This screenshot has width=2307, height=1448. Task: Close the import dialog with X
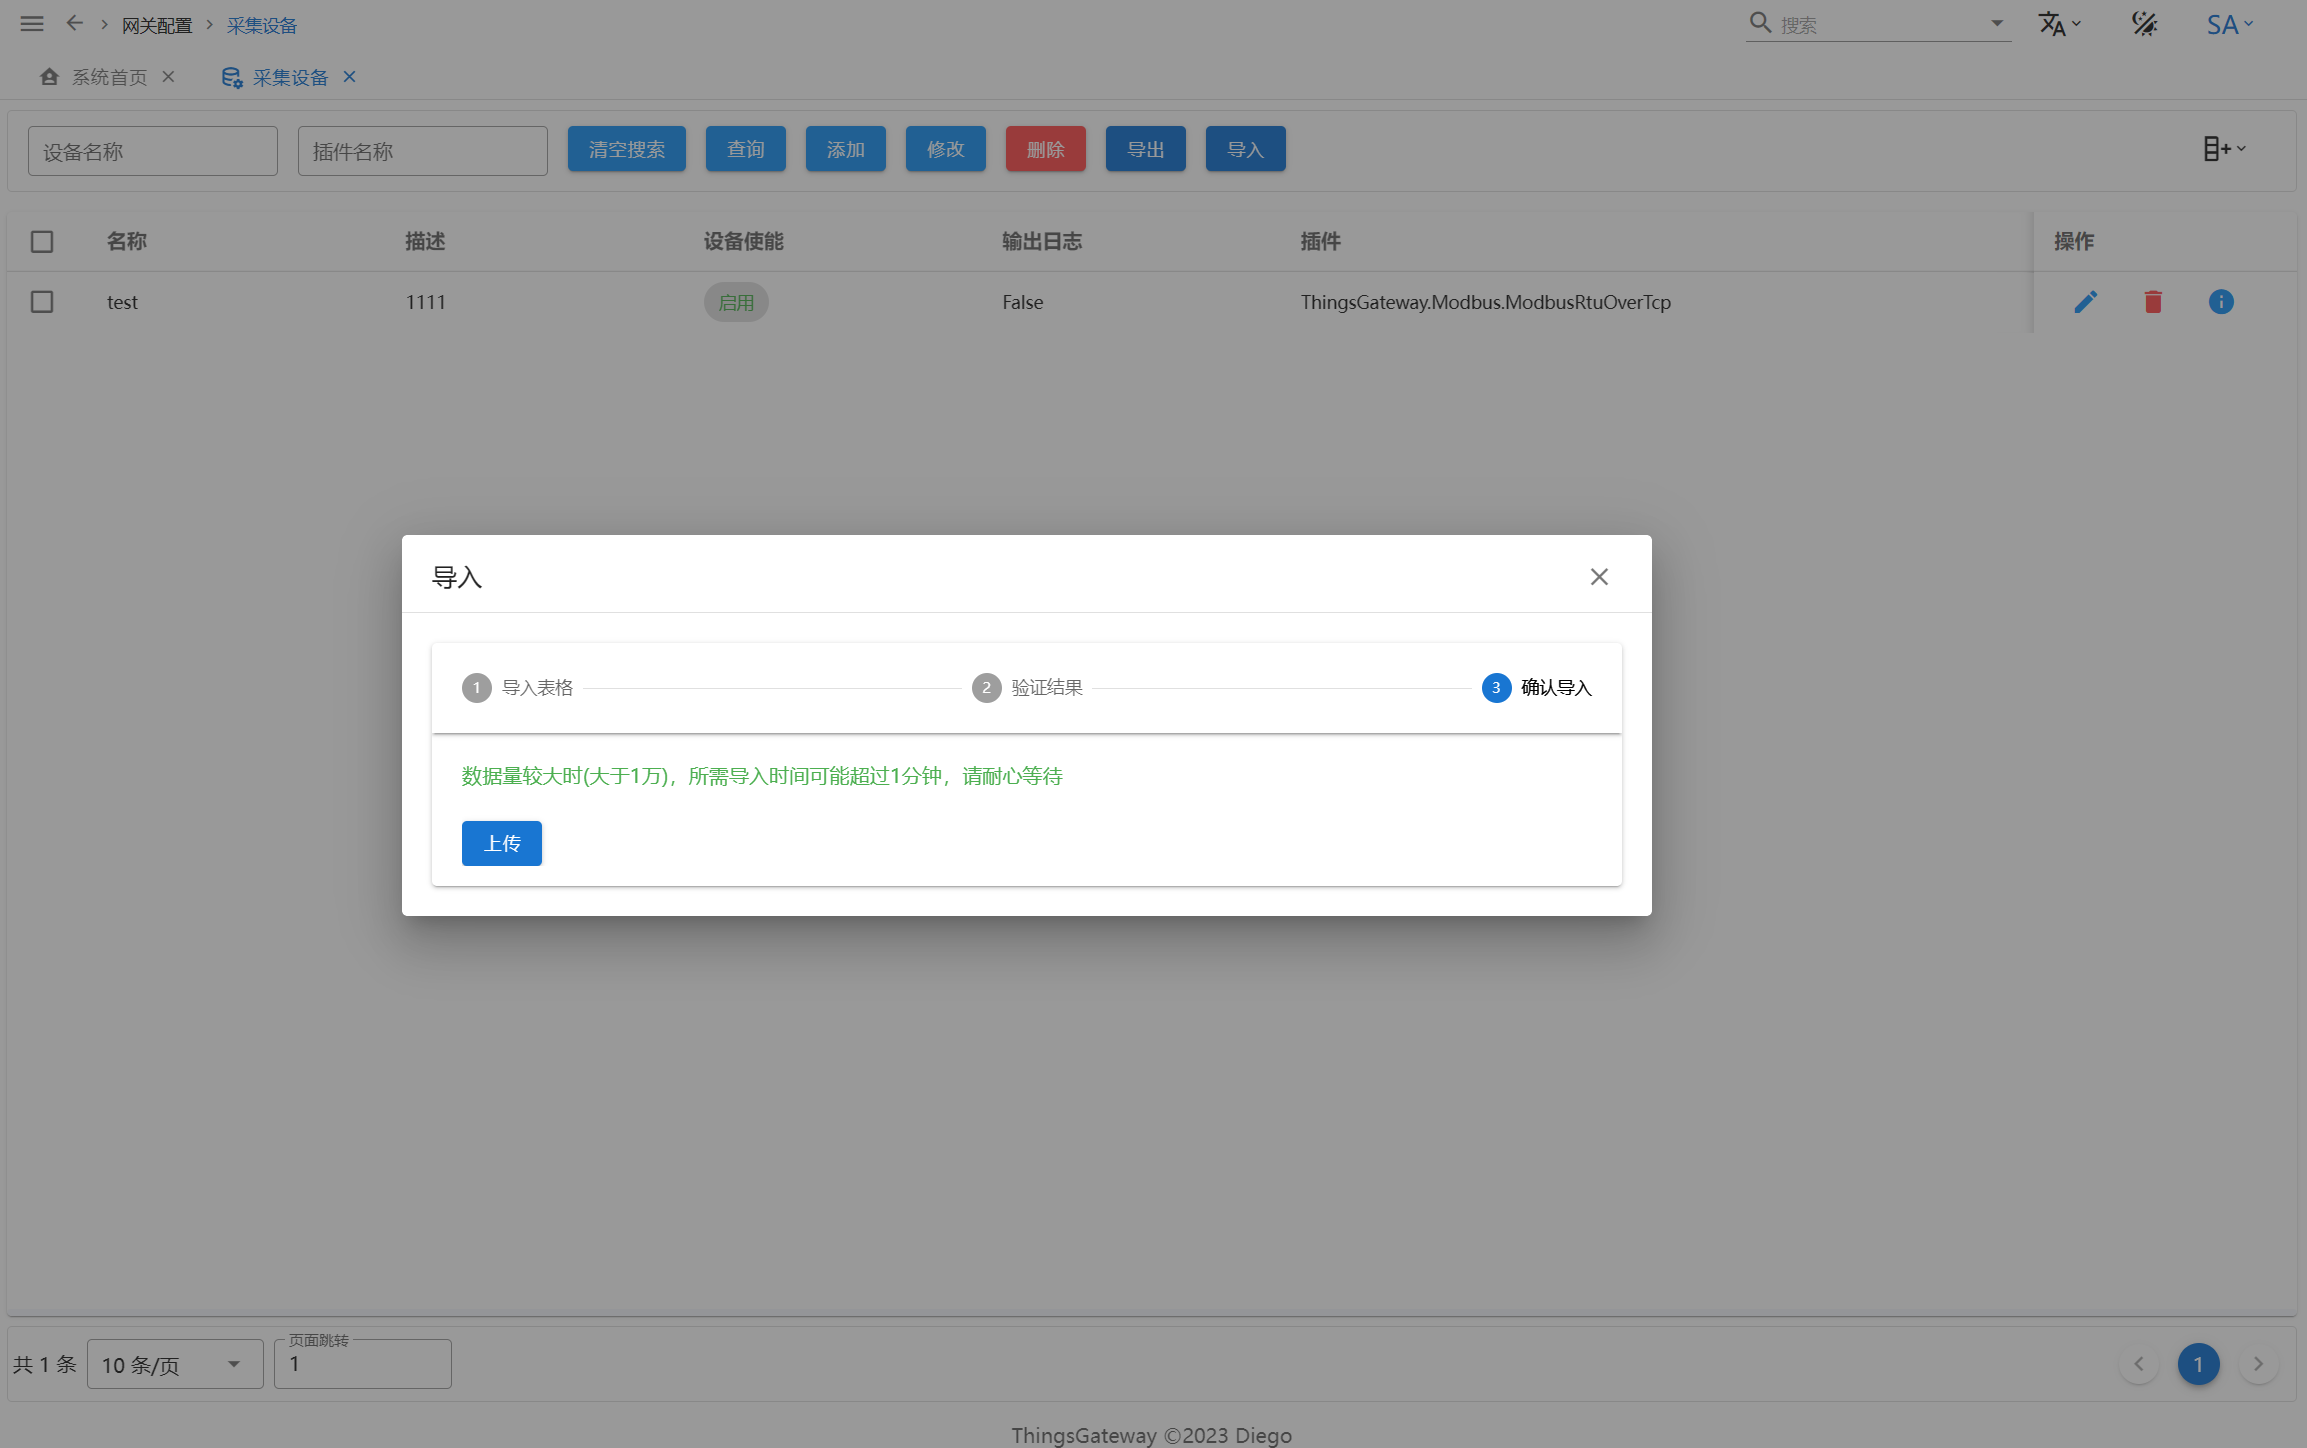[1599, 577]
